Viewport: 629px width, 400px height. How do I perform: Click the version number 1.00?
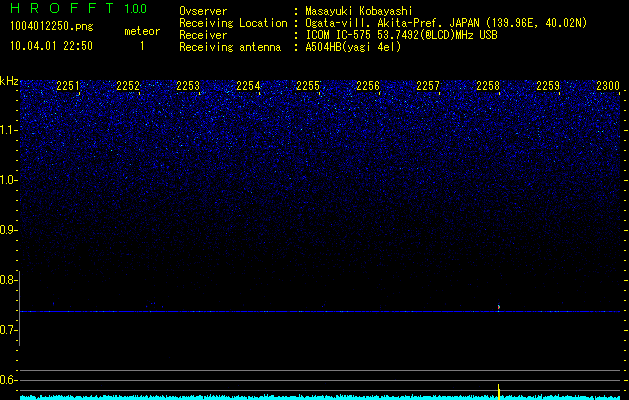pyautogui.click(x=135, y=9)
